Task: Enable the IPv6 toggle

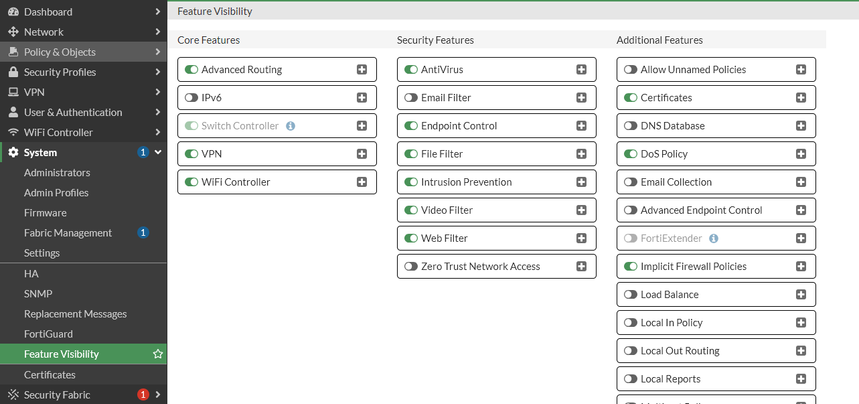Action: pos(191,98)
